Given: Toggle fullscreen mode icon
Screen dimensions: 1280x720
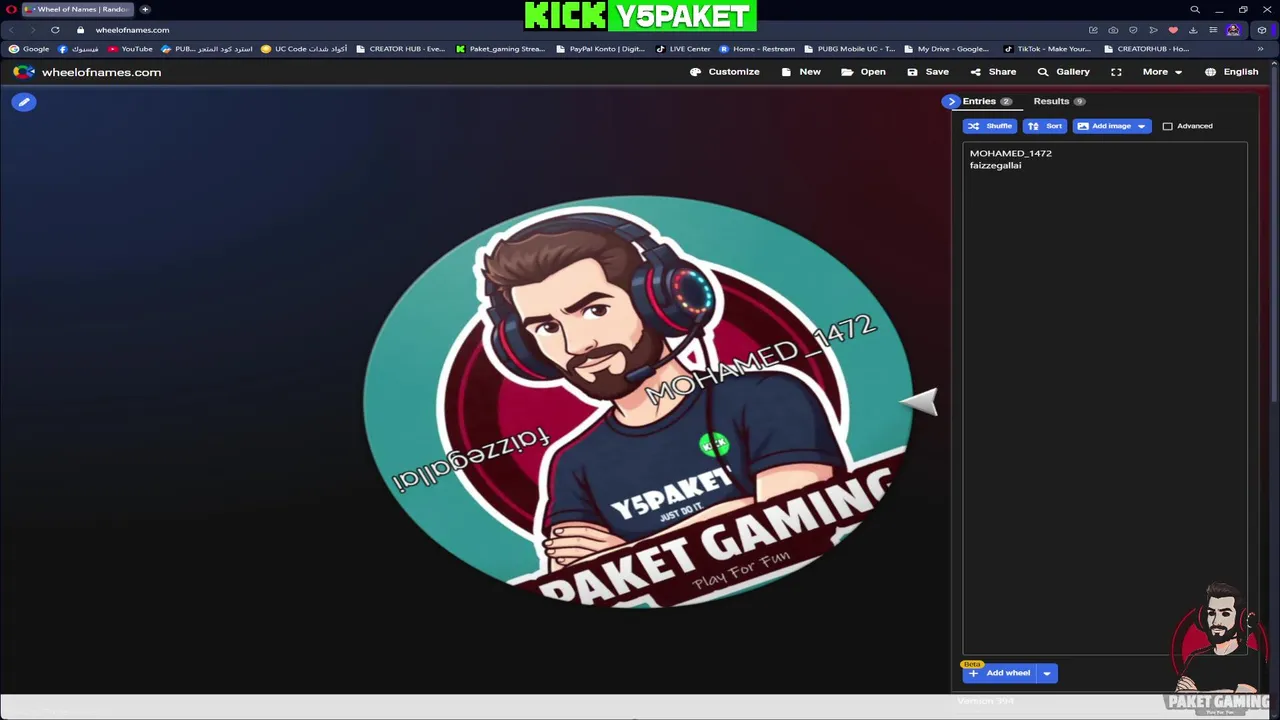Looking at the screenshot, I should tap(1116, 72).
